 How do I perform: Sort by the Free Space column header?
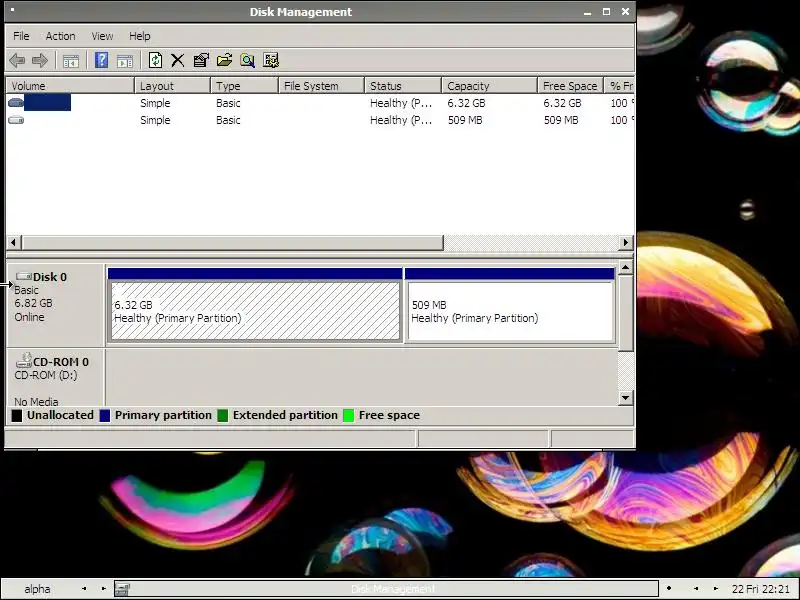570,86
